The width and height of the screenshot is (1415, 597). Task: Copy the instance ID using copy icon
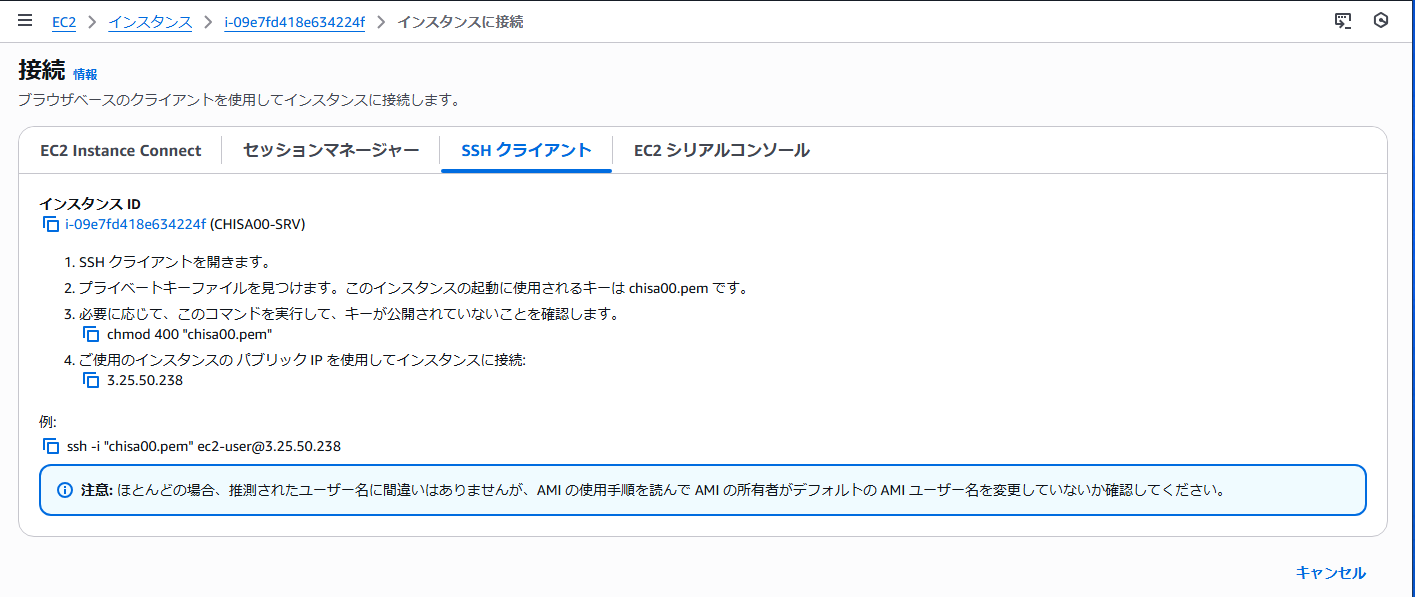point(51,225)
